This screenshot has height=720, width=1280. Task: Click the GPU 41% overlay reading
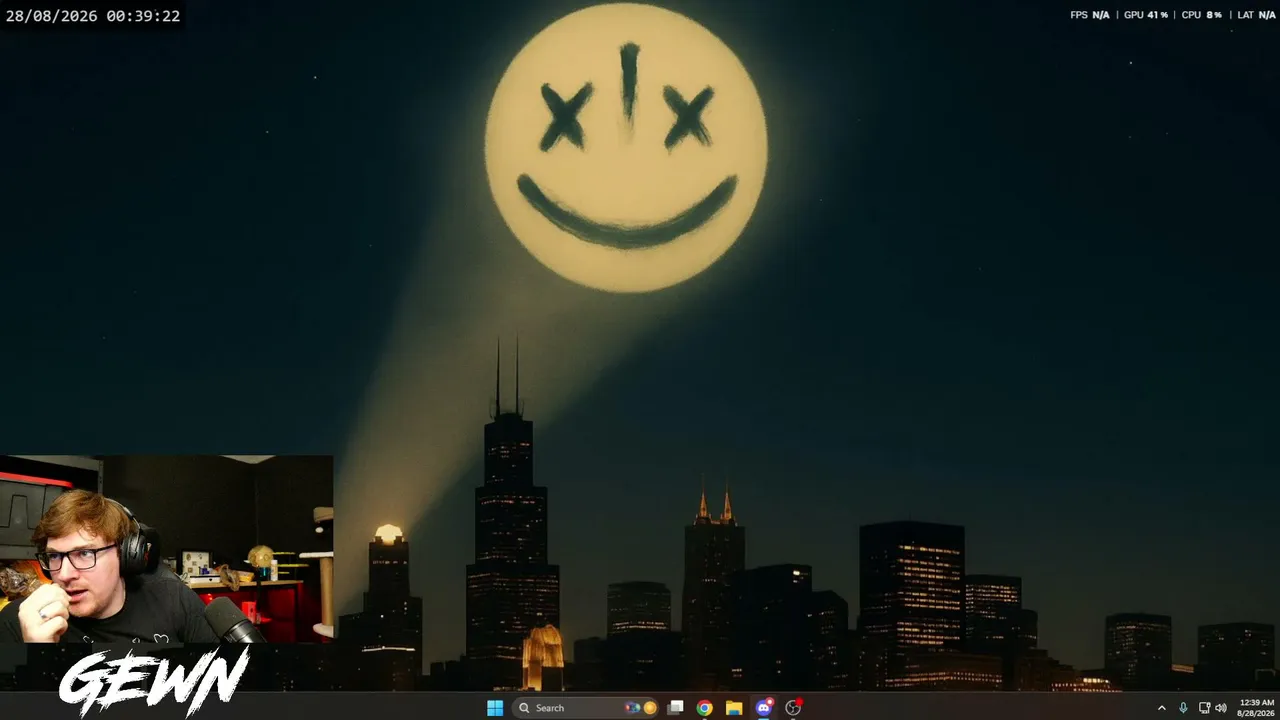point(1146,15)
